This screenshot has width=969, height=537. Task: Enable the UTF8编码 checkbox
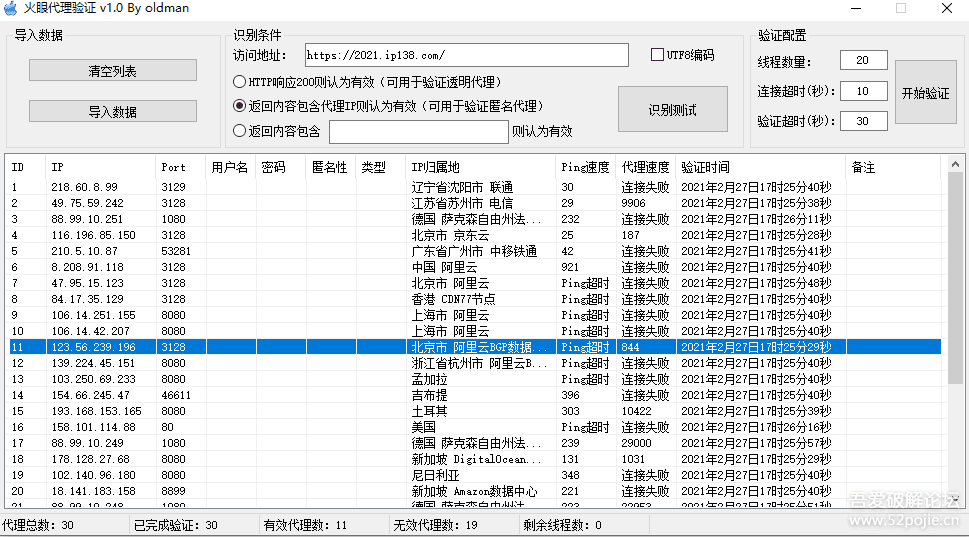coord(657,55)
